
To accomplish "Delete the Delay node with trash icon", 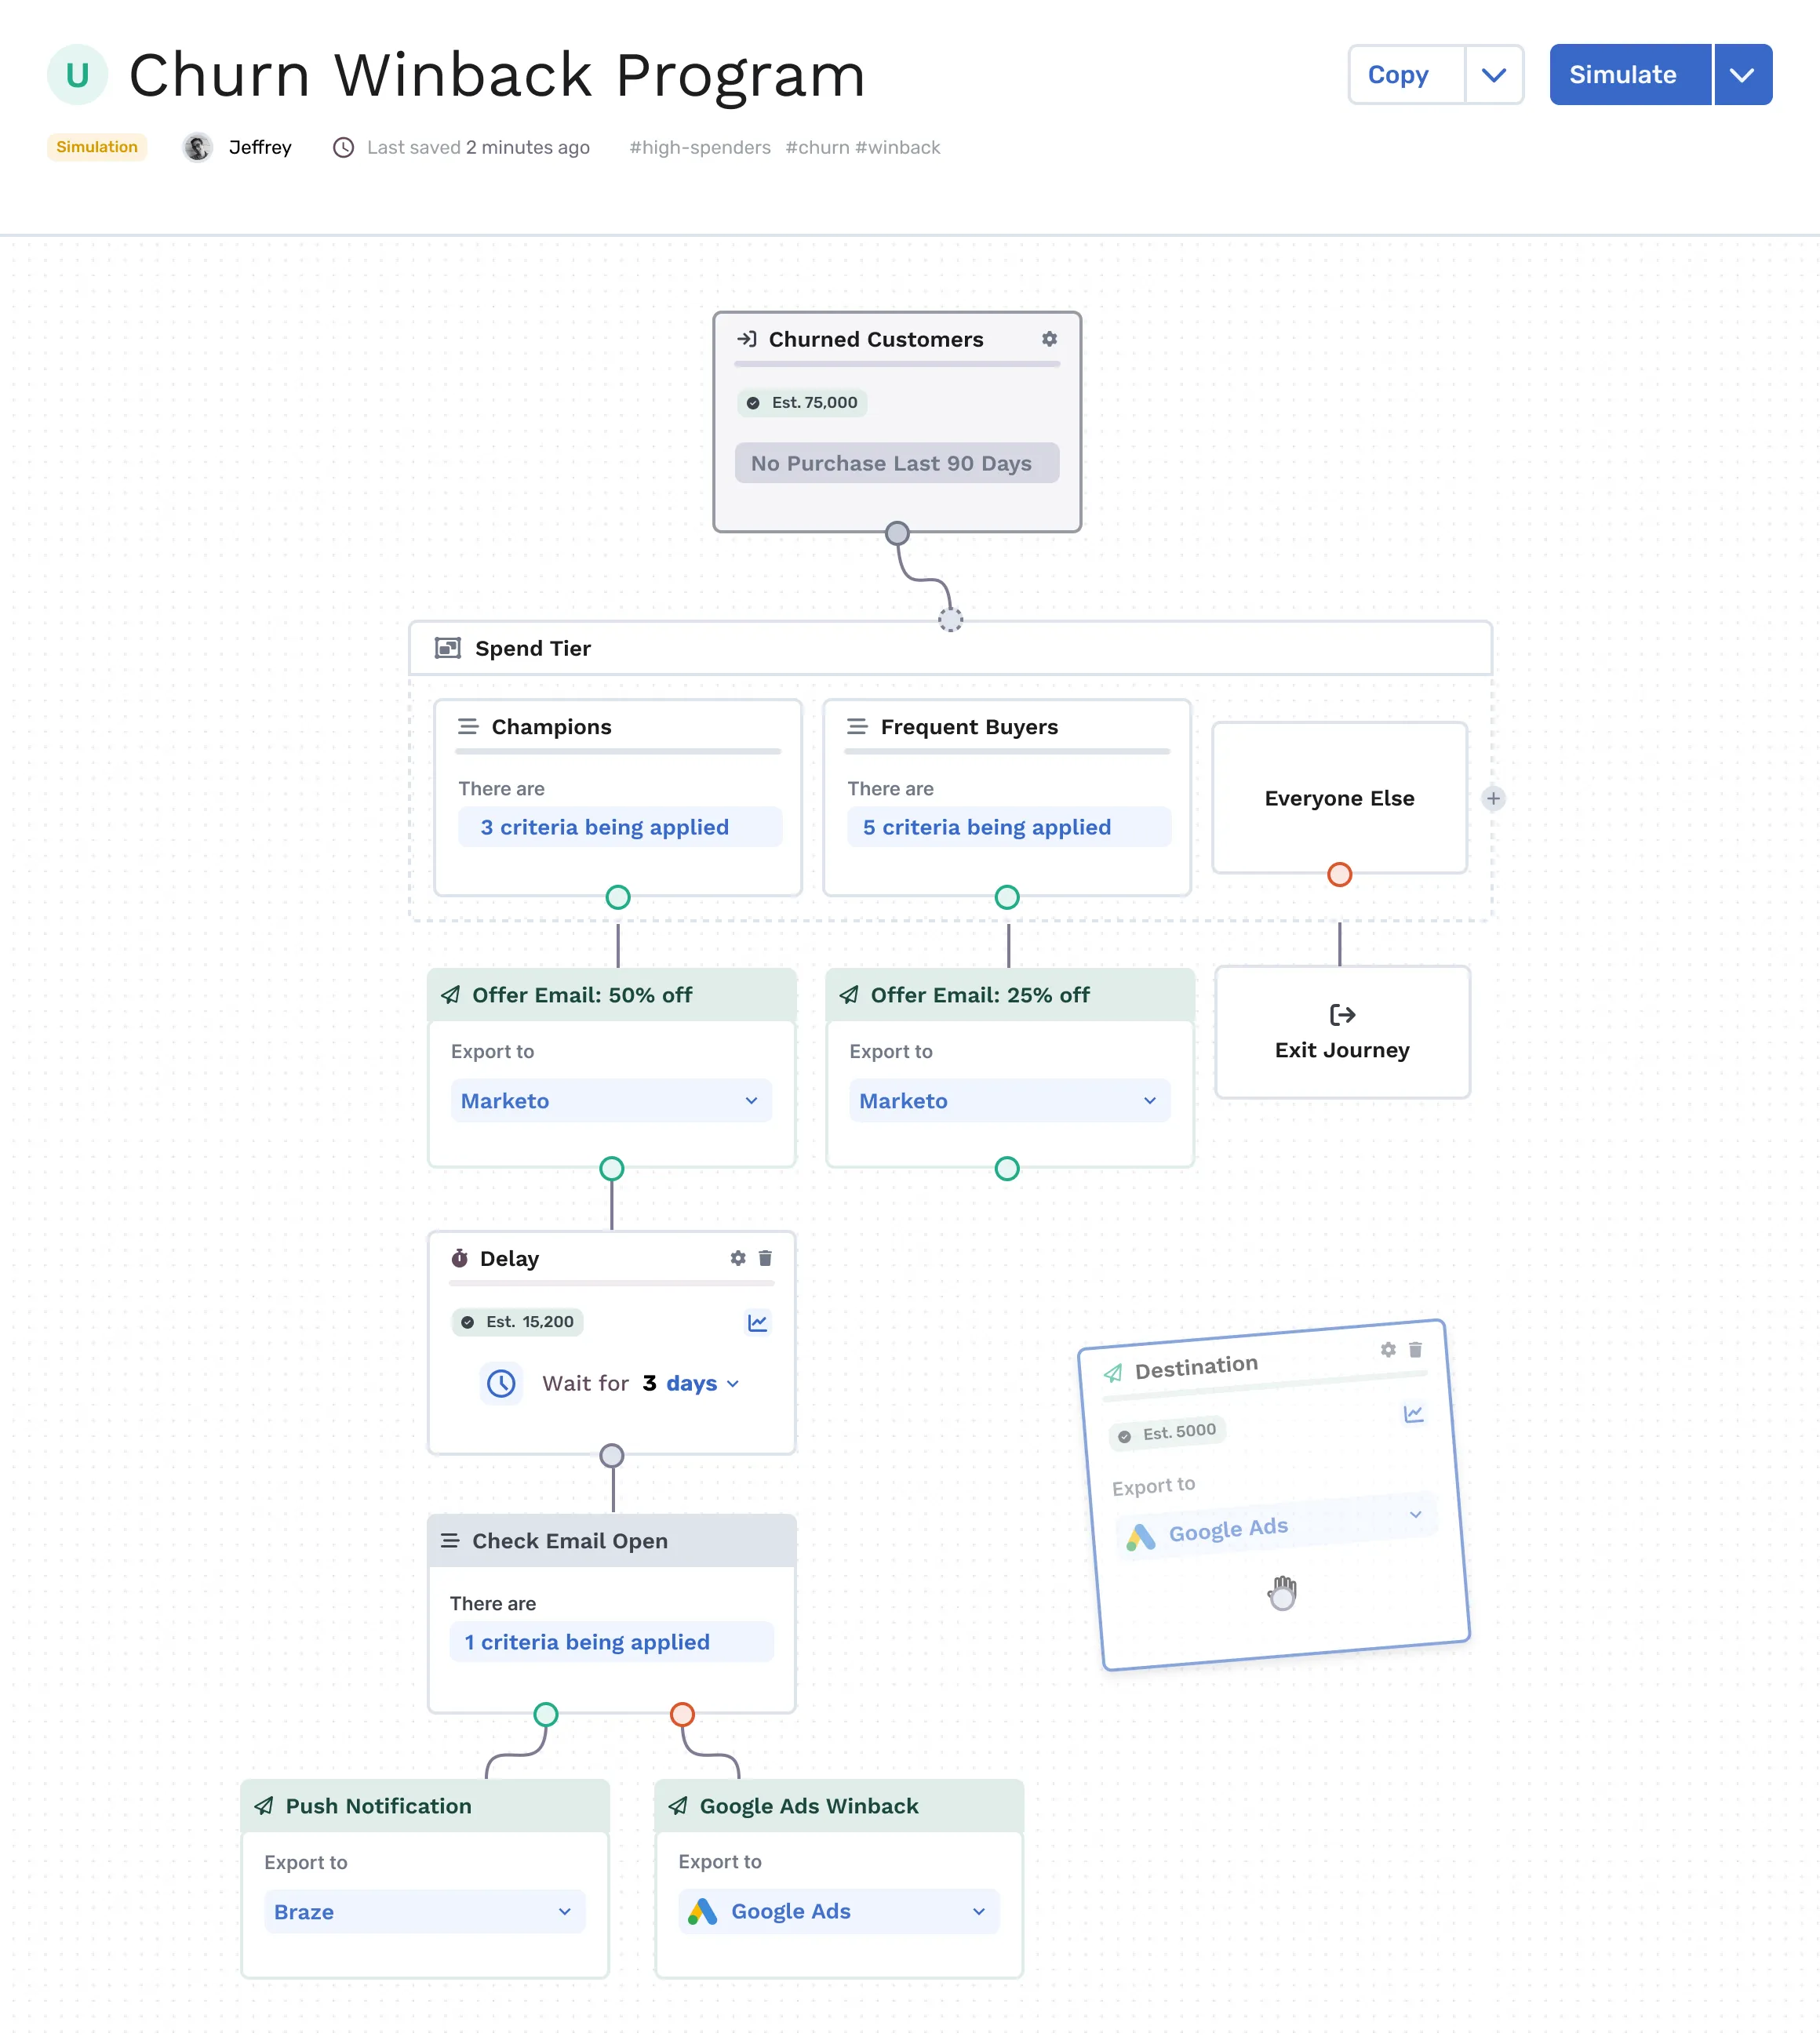I will coord(765,1258).
